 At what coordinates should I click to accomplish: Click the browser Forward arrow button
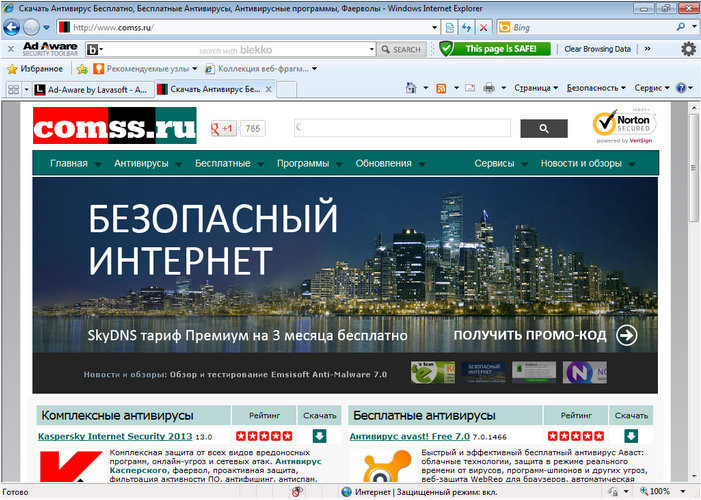coord(31,28)
